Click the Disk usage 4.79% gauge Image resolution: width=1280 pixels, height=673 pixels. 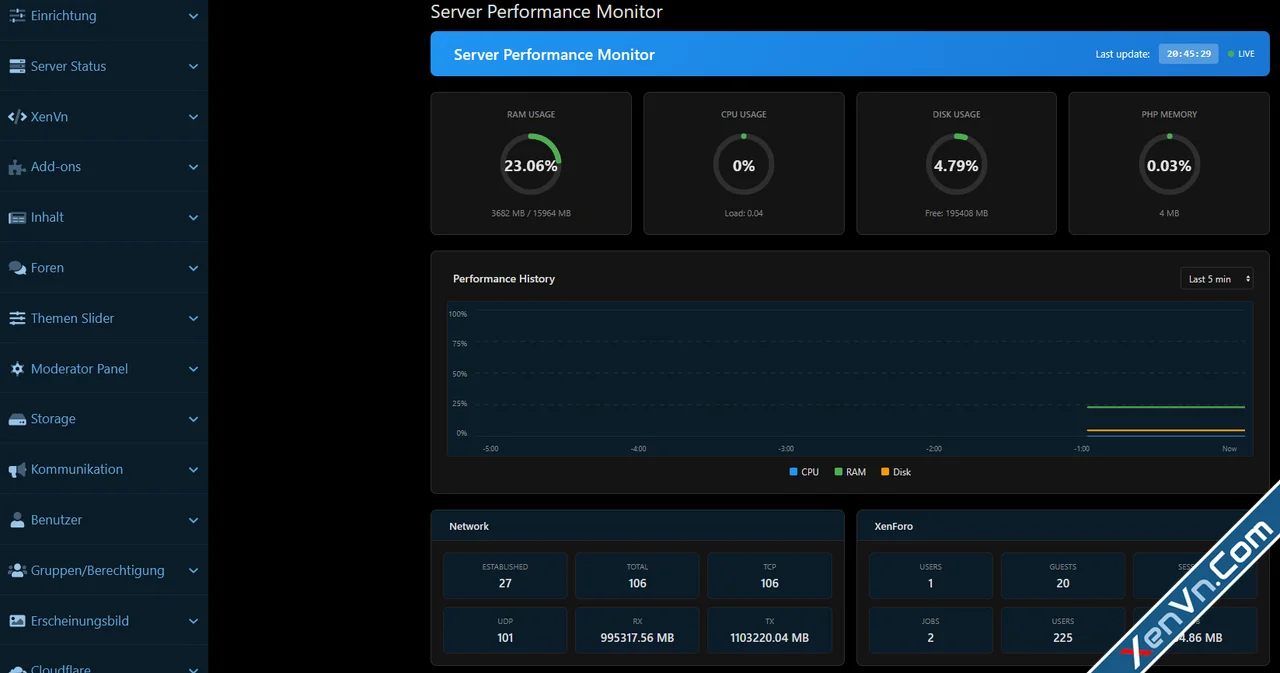pyautogui.click(x=957, y=165)
